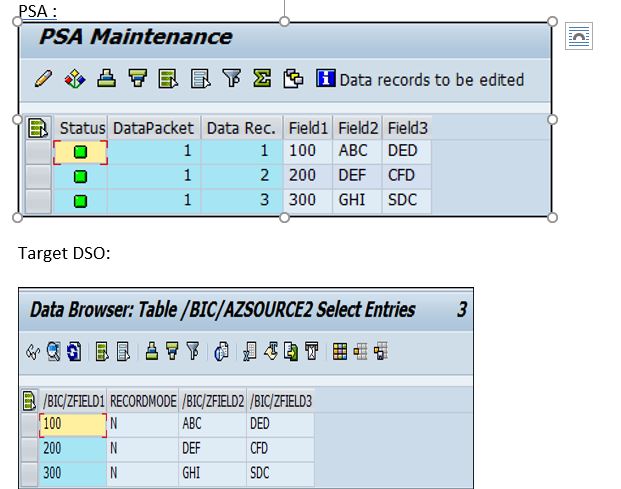The image size is (621, 489).
Task: Click cell 'DED' in PSA Field3 column
Action: click(x=407, y=151)
